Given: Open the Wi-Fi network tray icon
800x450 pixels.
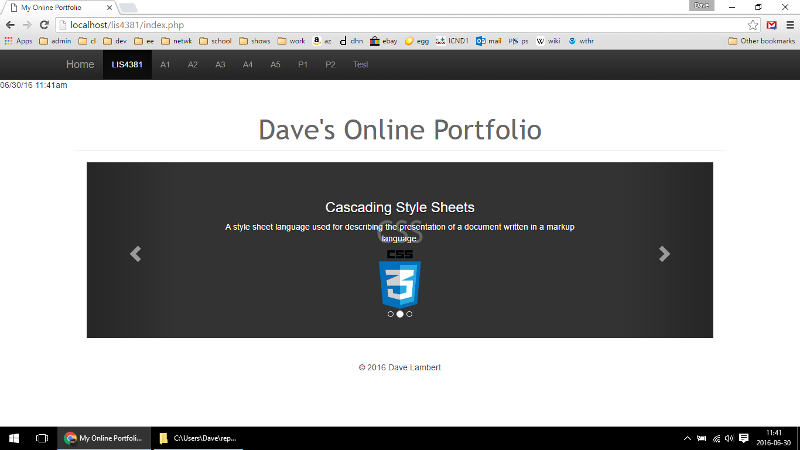Looking at the screenshot, I should pyautogui.click(x=716, y=438).
